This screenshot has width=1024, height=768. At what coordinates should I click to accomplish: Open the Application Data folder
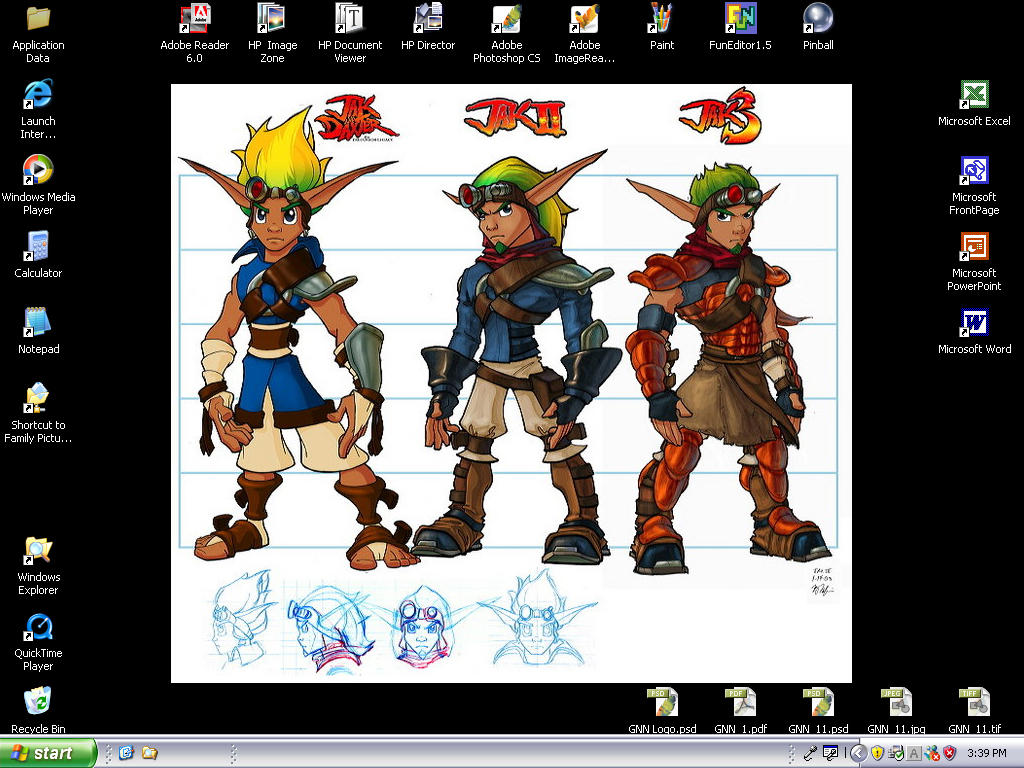tap(38, 34)
